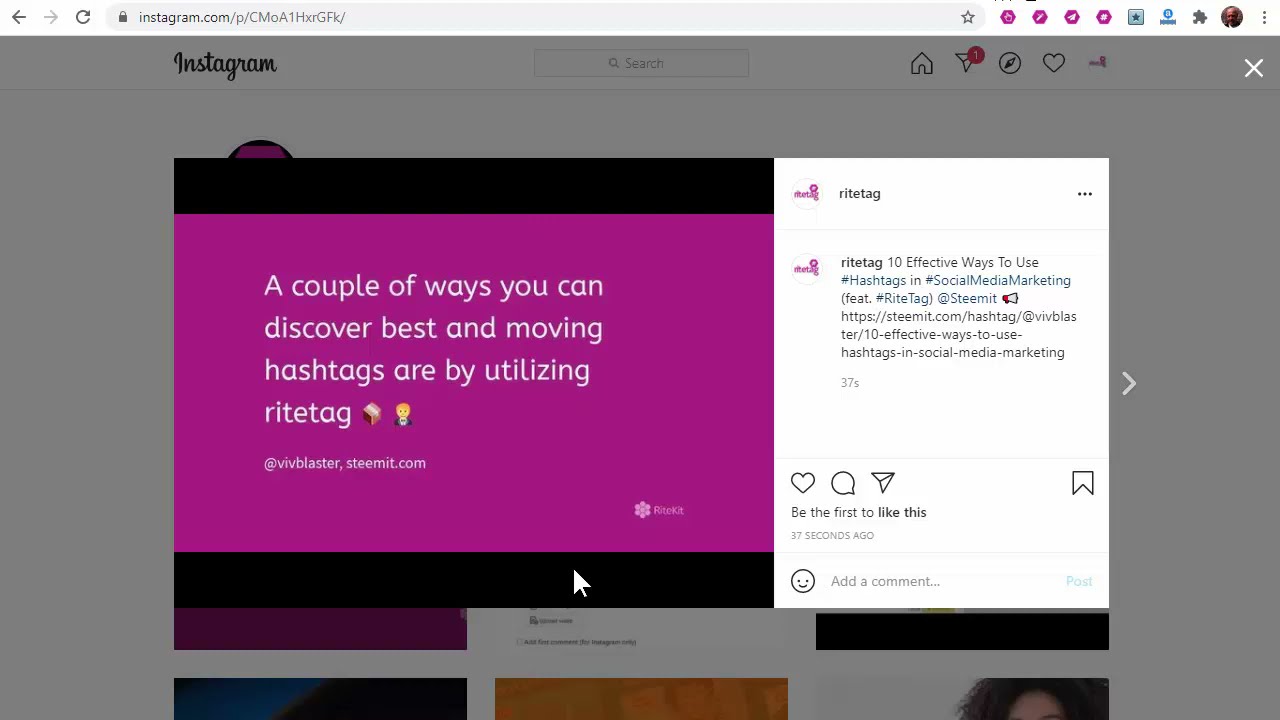The image size is (1280, 720).
Task: Open the orange thumbnail in the grid
Action: click(x=641, y=699)
